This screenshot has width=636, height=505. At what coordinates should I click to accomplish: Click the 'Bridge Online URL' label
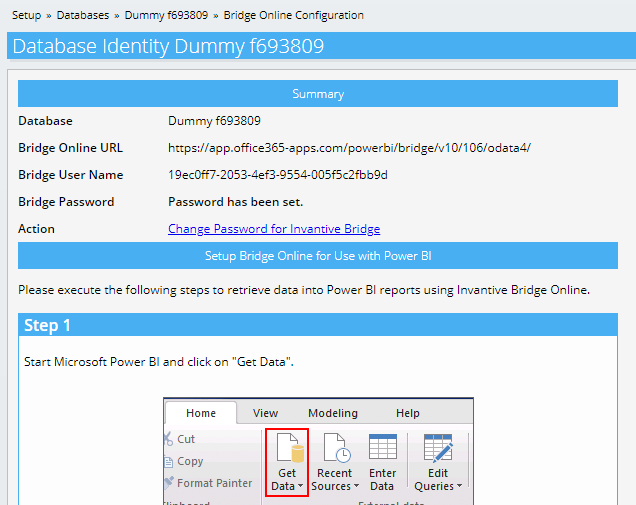click(x=70, y=148)
